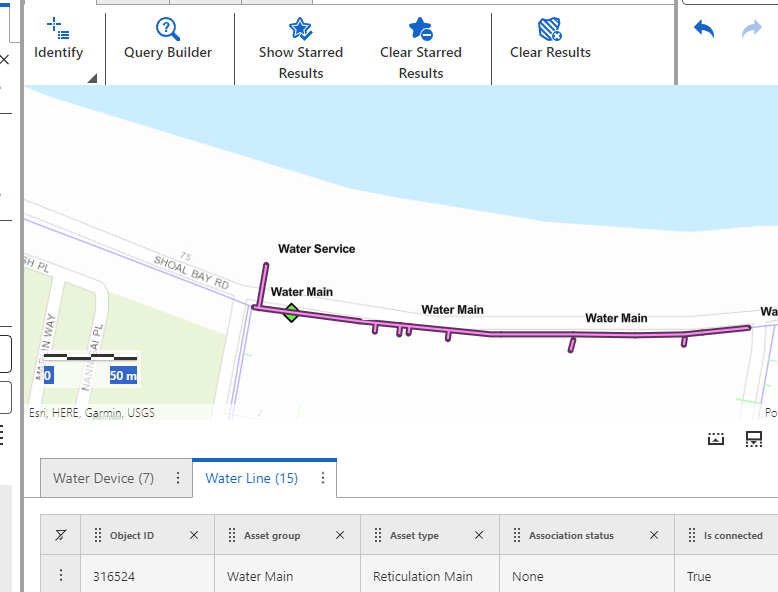Clear Results from the map

[550, 40]
